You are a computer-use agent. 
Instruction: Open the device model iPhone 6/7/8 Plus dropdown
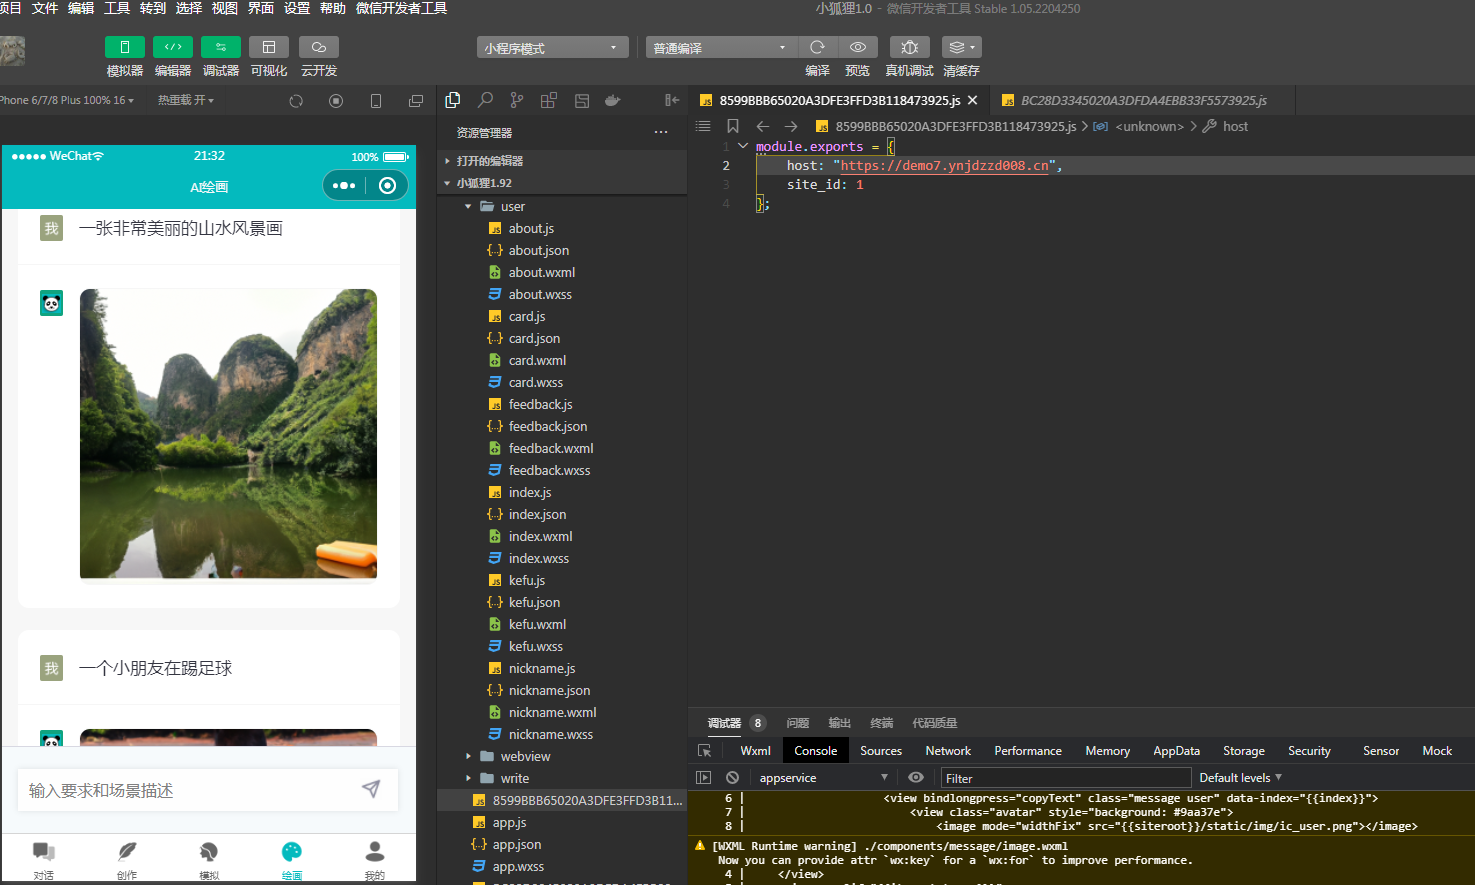(x=66, y=100)
